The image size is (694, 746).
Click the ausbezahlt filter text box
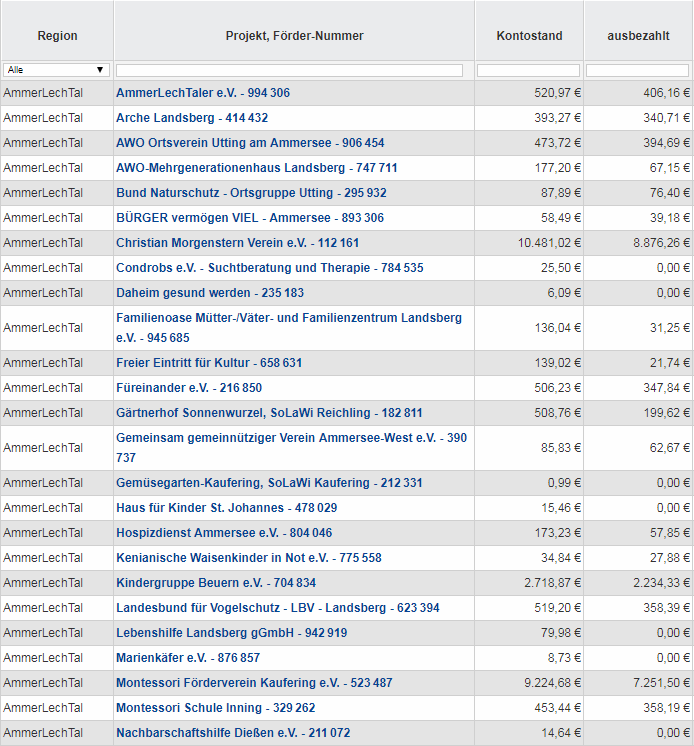637,70
